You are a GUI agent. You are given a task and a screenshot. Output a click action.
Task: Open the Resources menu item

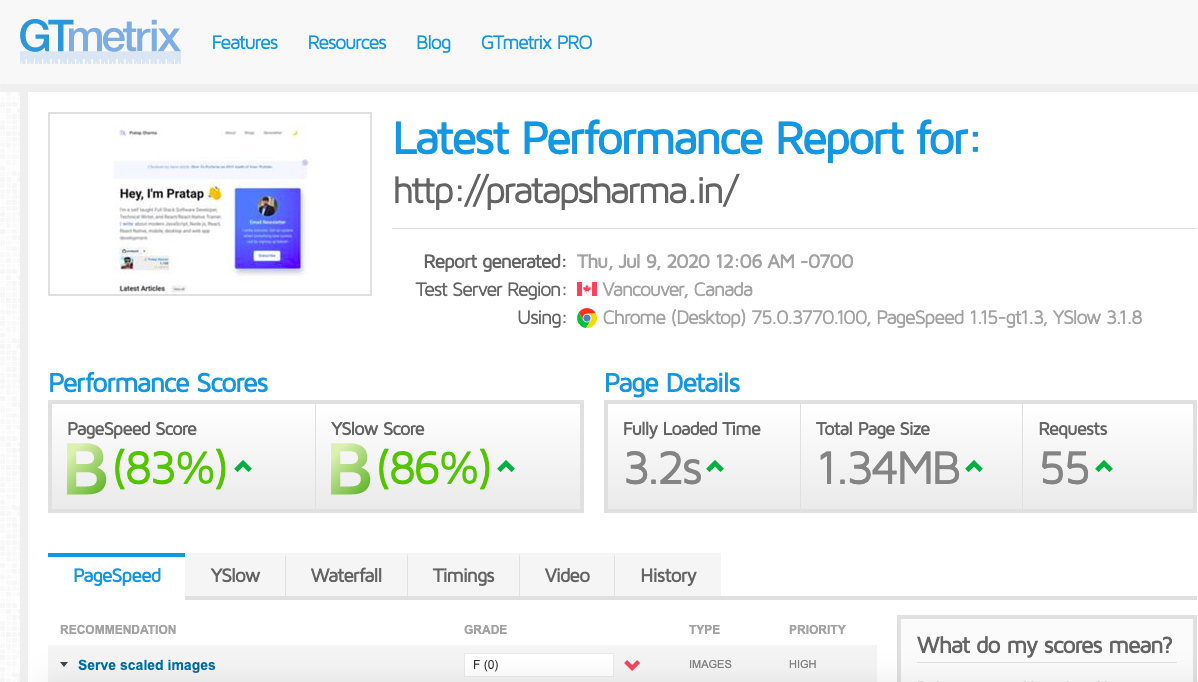coord(347,43)
